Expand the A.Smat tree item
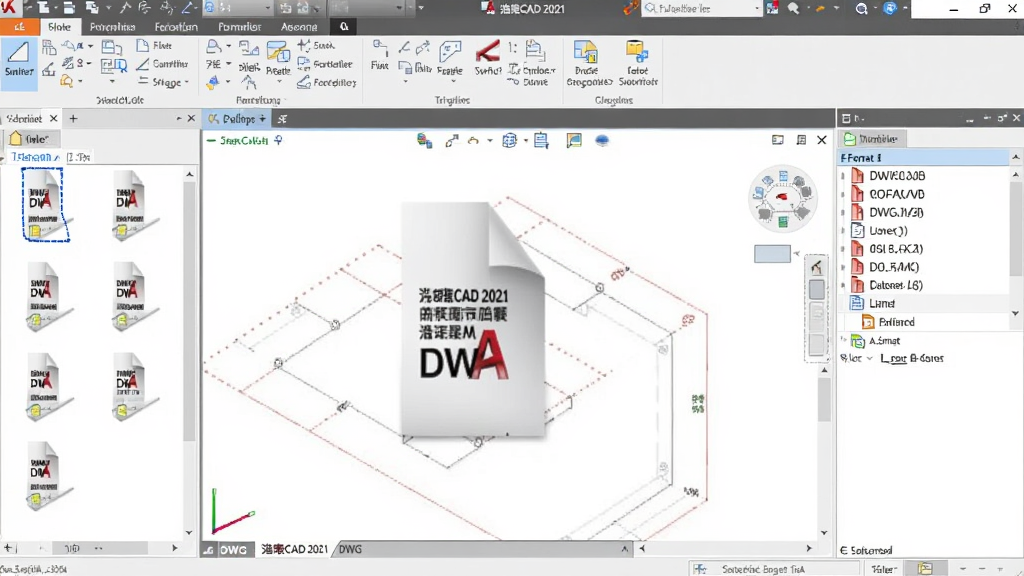The width and height of the screenshot is (1024, 576). click(843, 340)
